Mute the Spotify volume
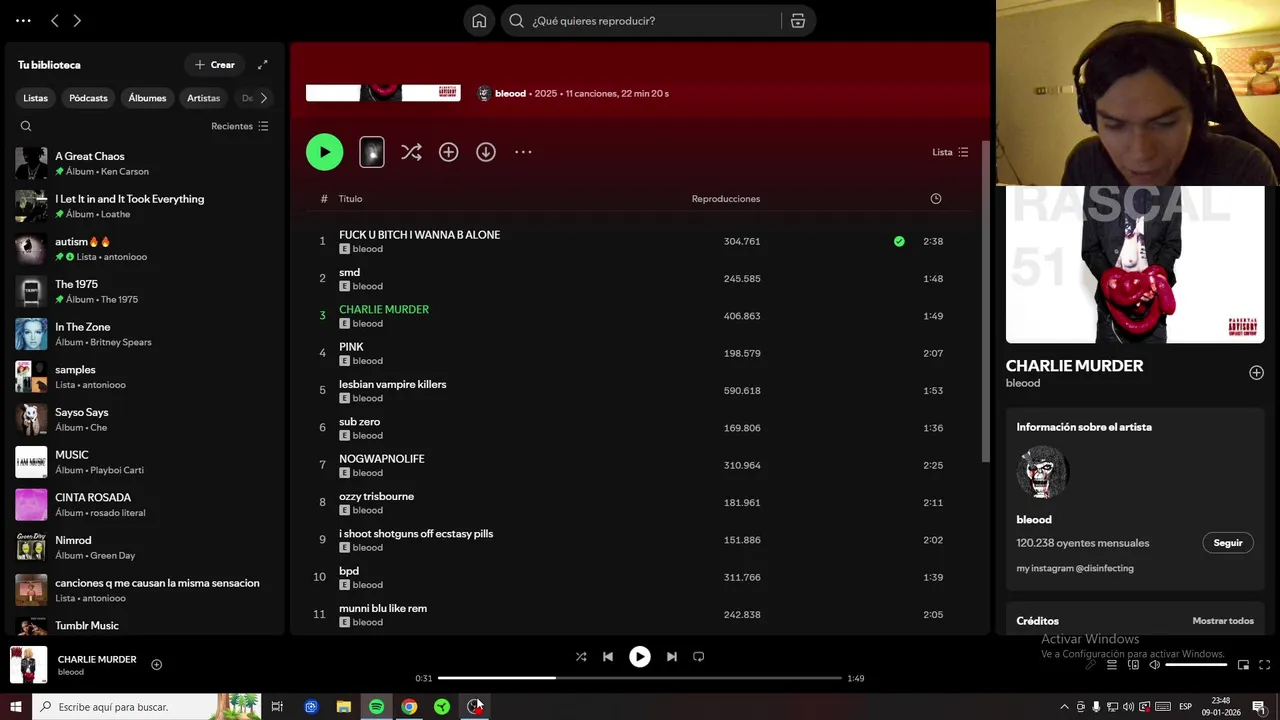Viewport: 1280px width, 720px height. [x=1155, y=665]
